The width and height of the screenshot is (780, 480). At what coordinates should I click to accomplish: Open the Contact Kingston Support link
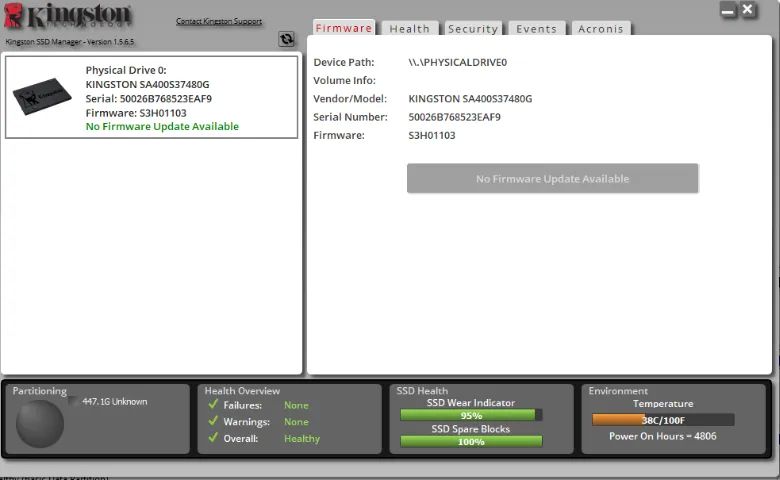pyautogui.click(x=219, y=21)
